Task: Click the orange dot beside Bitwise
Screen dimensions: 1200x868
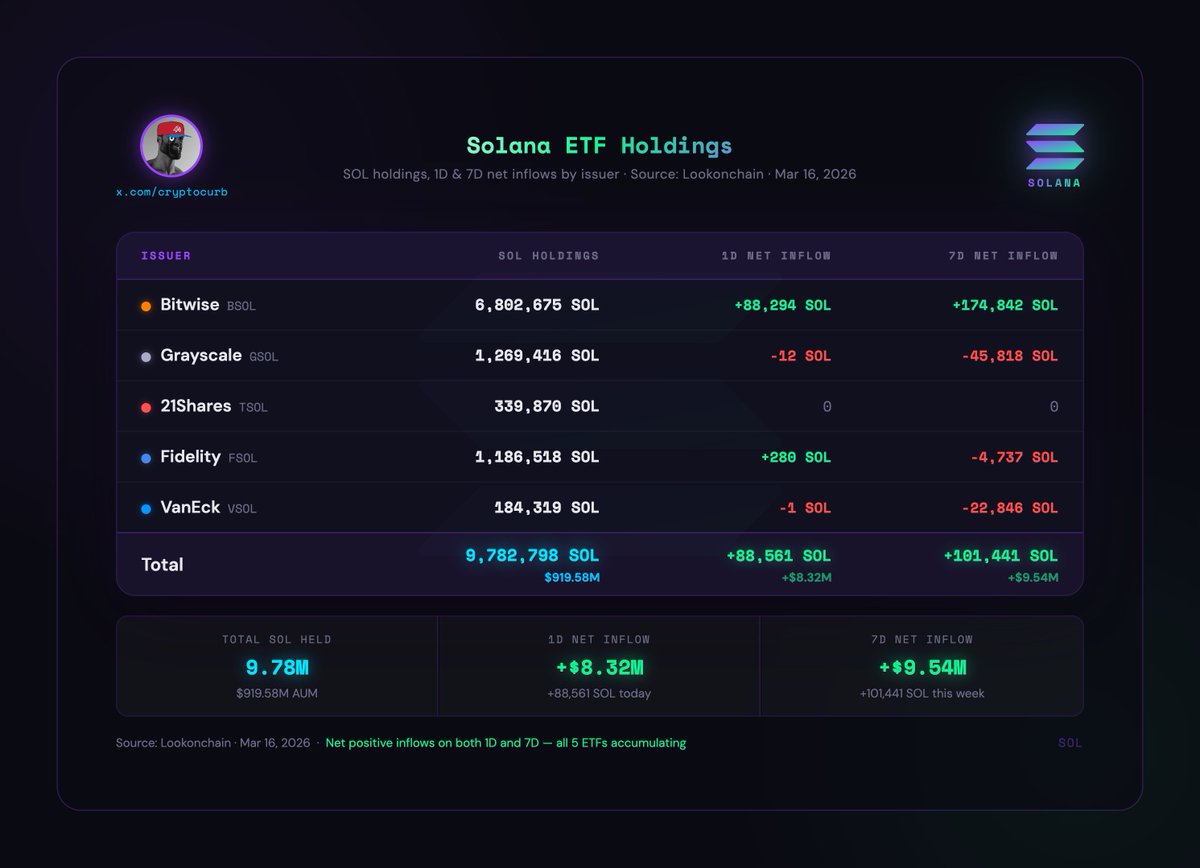Action: (x=146, y=306)
